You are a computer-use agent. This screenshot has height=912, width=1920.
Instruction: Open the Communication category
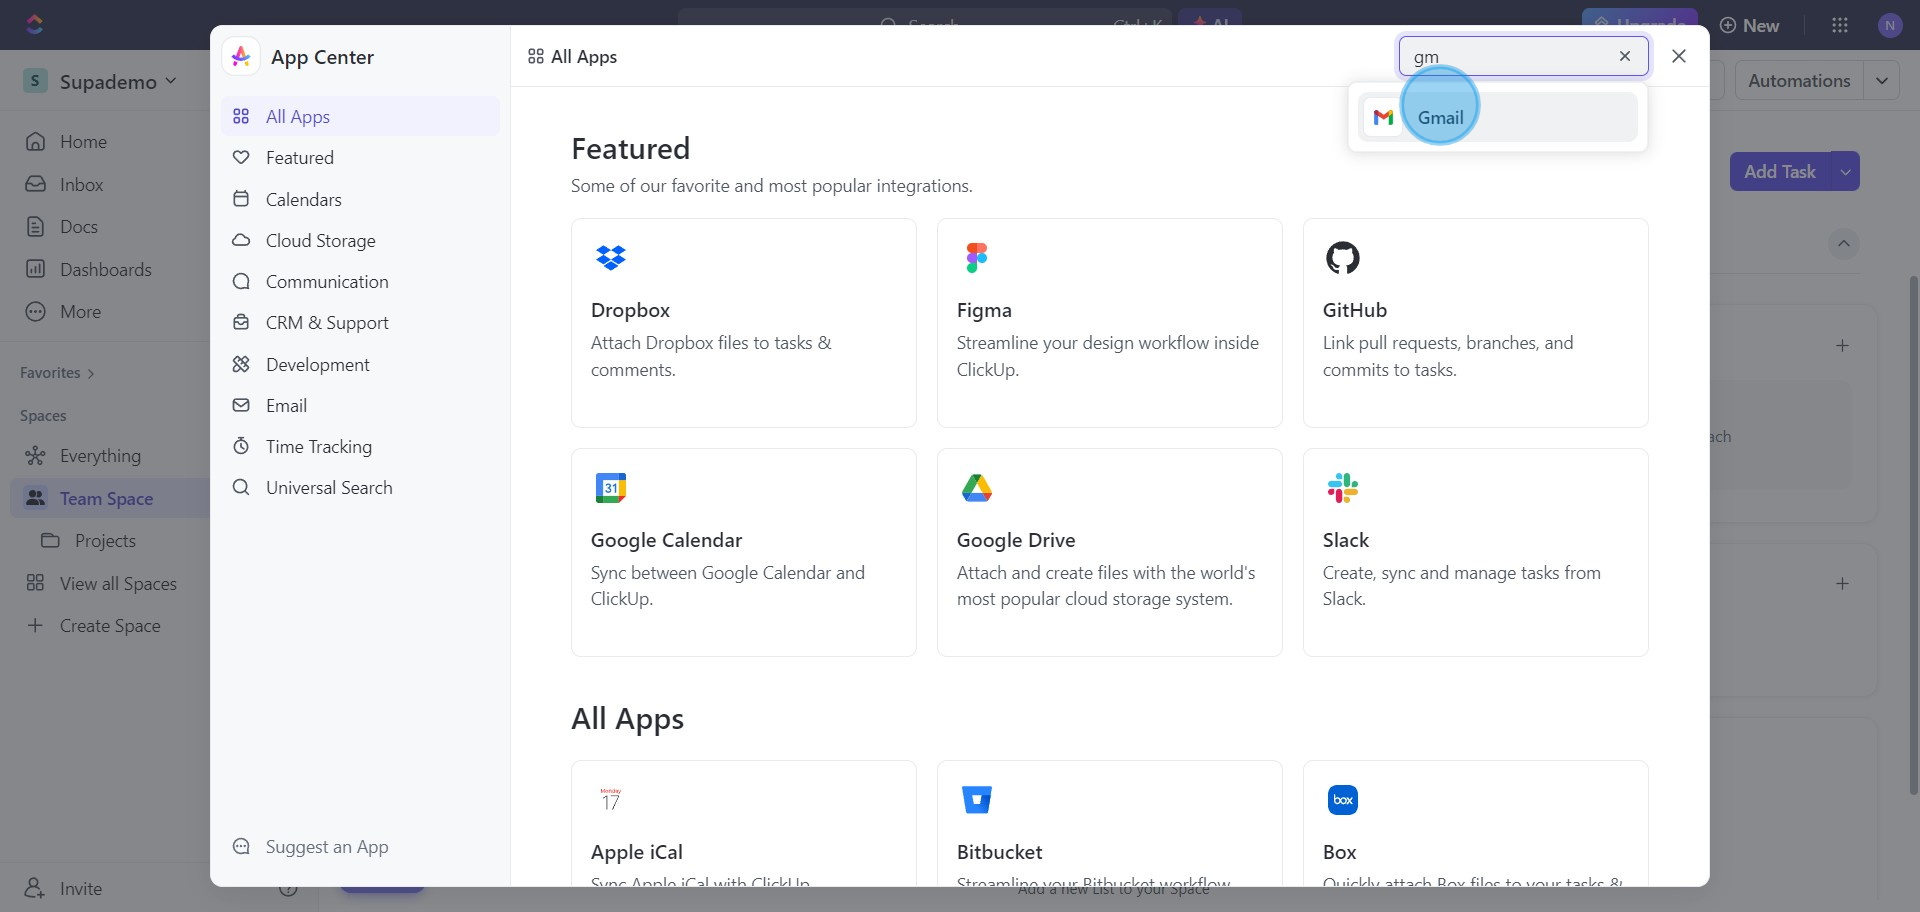click(360, 281)
